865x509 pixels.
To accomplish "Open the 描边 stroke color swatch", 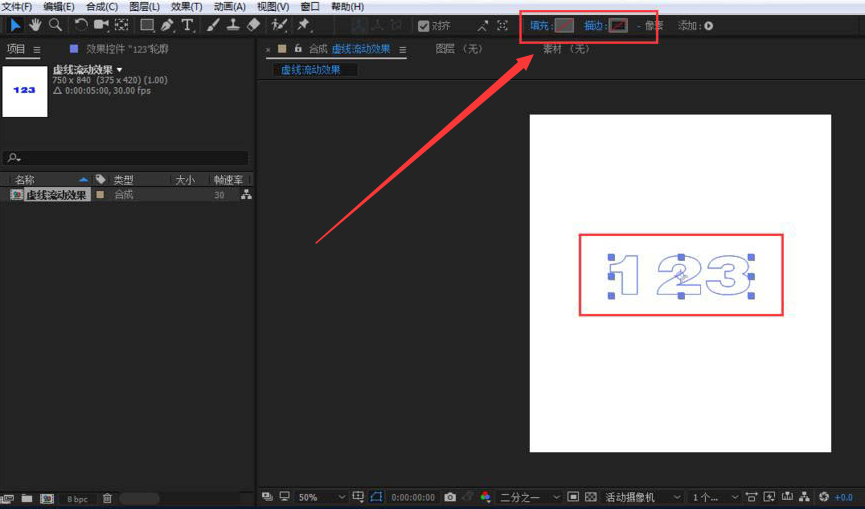I will (618, 26).
